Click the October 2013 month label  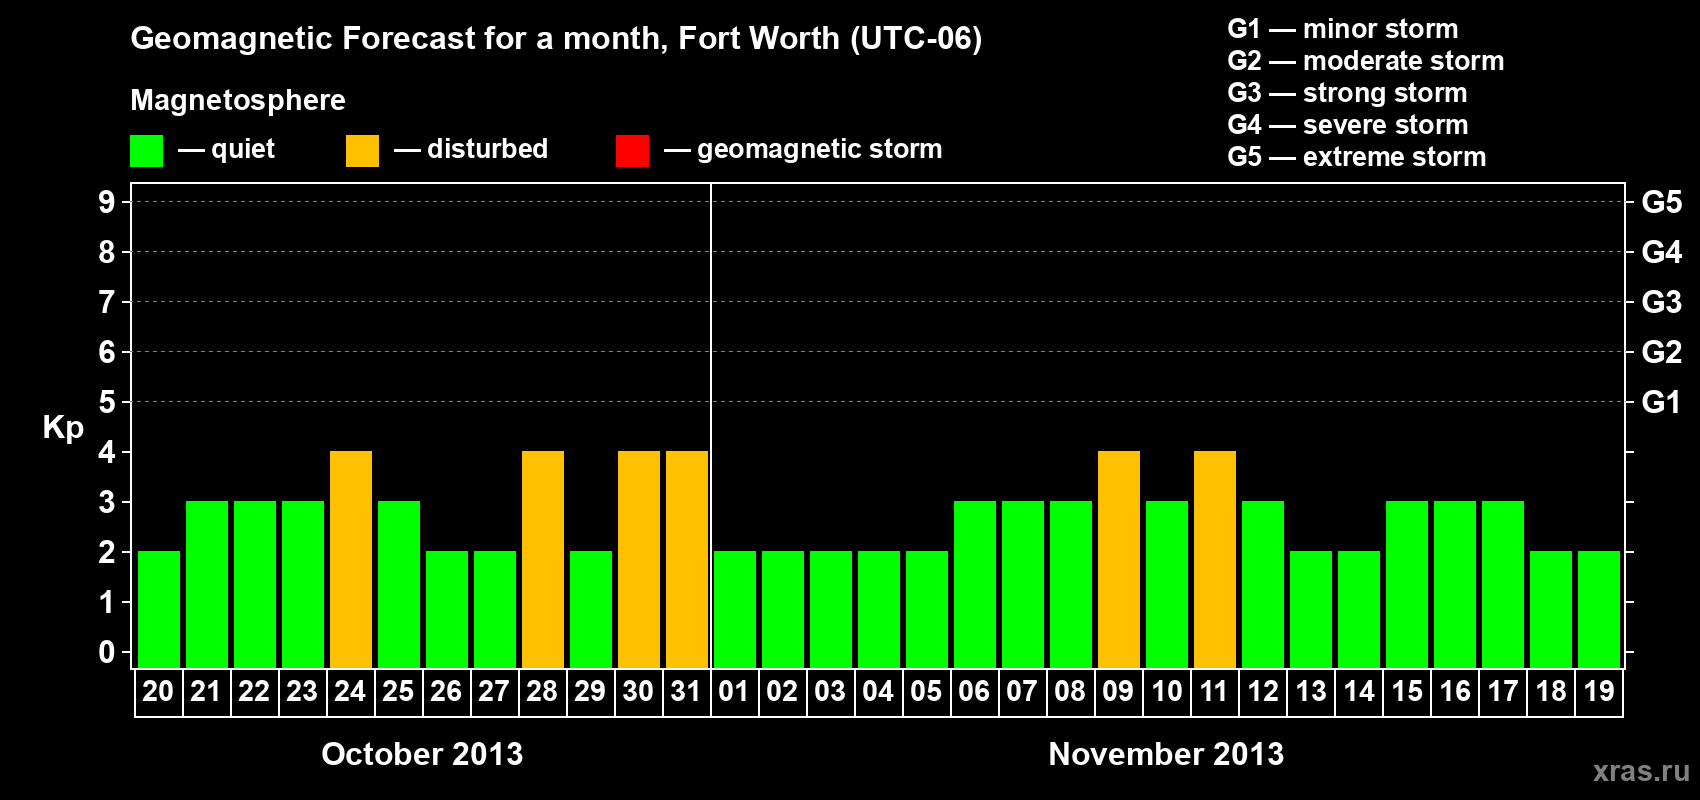pos(422,754)
